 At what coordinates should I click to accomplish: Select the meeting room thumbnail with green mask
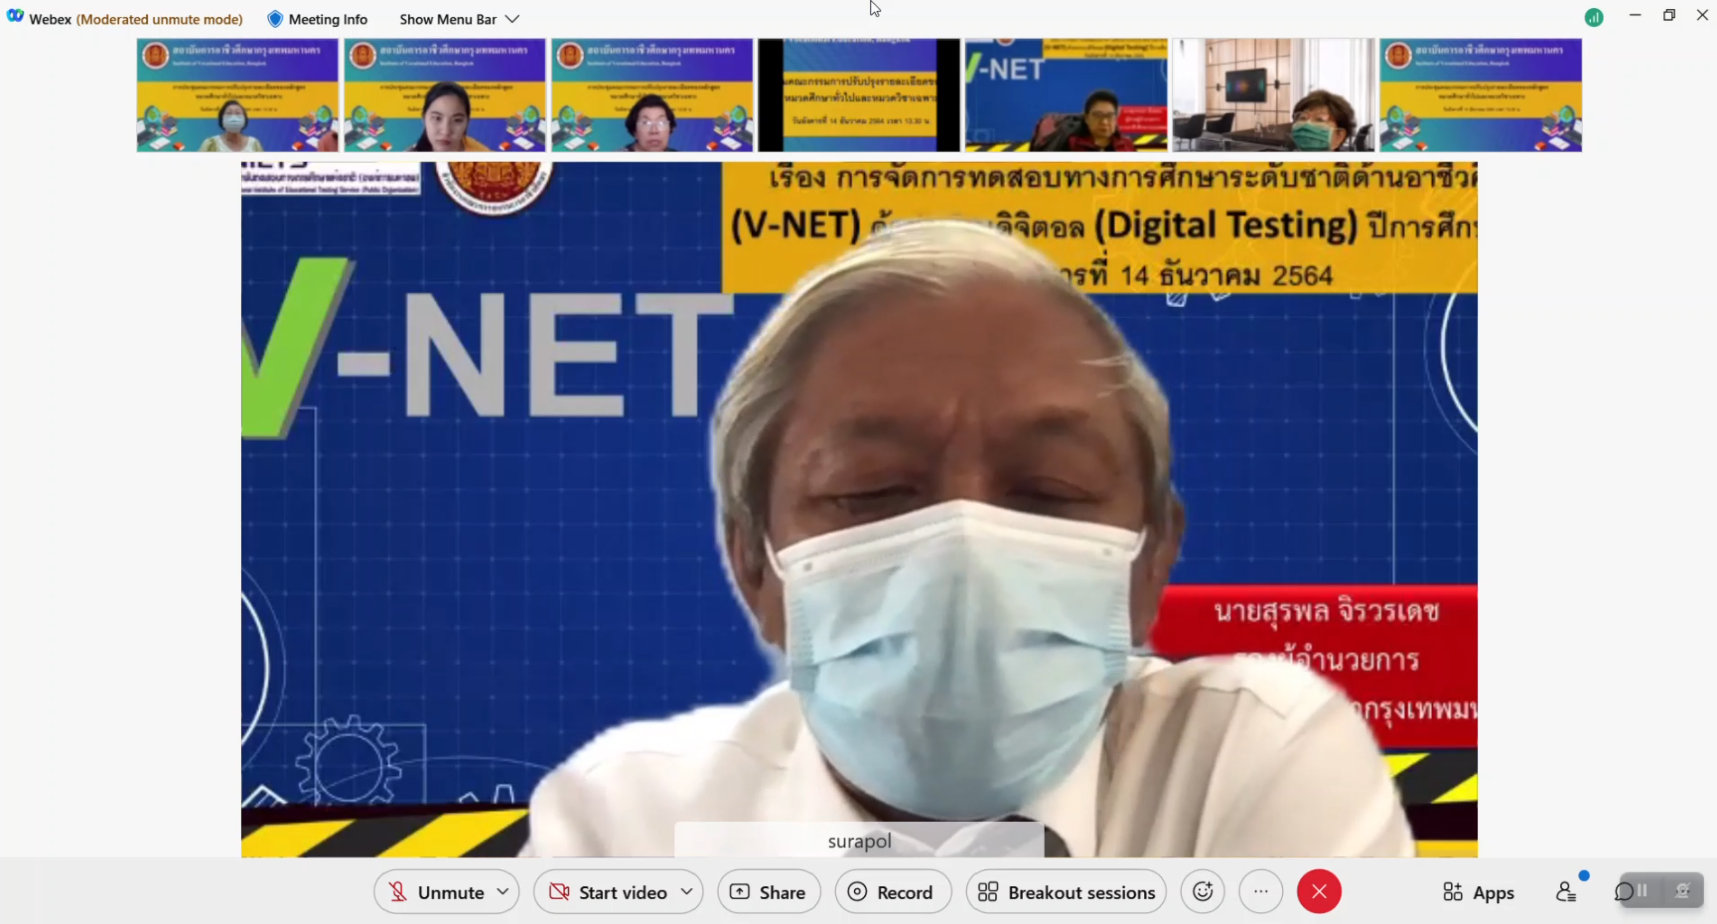1273,95
